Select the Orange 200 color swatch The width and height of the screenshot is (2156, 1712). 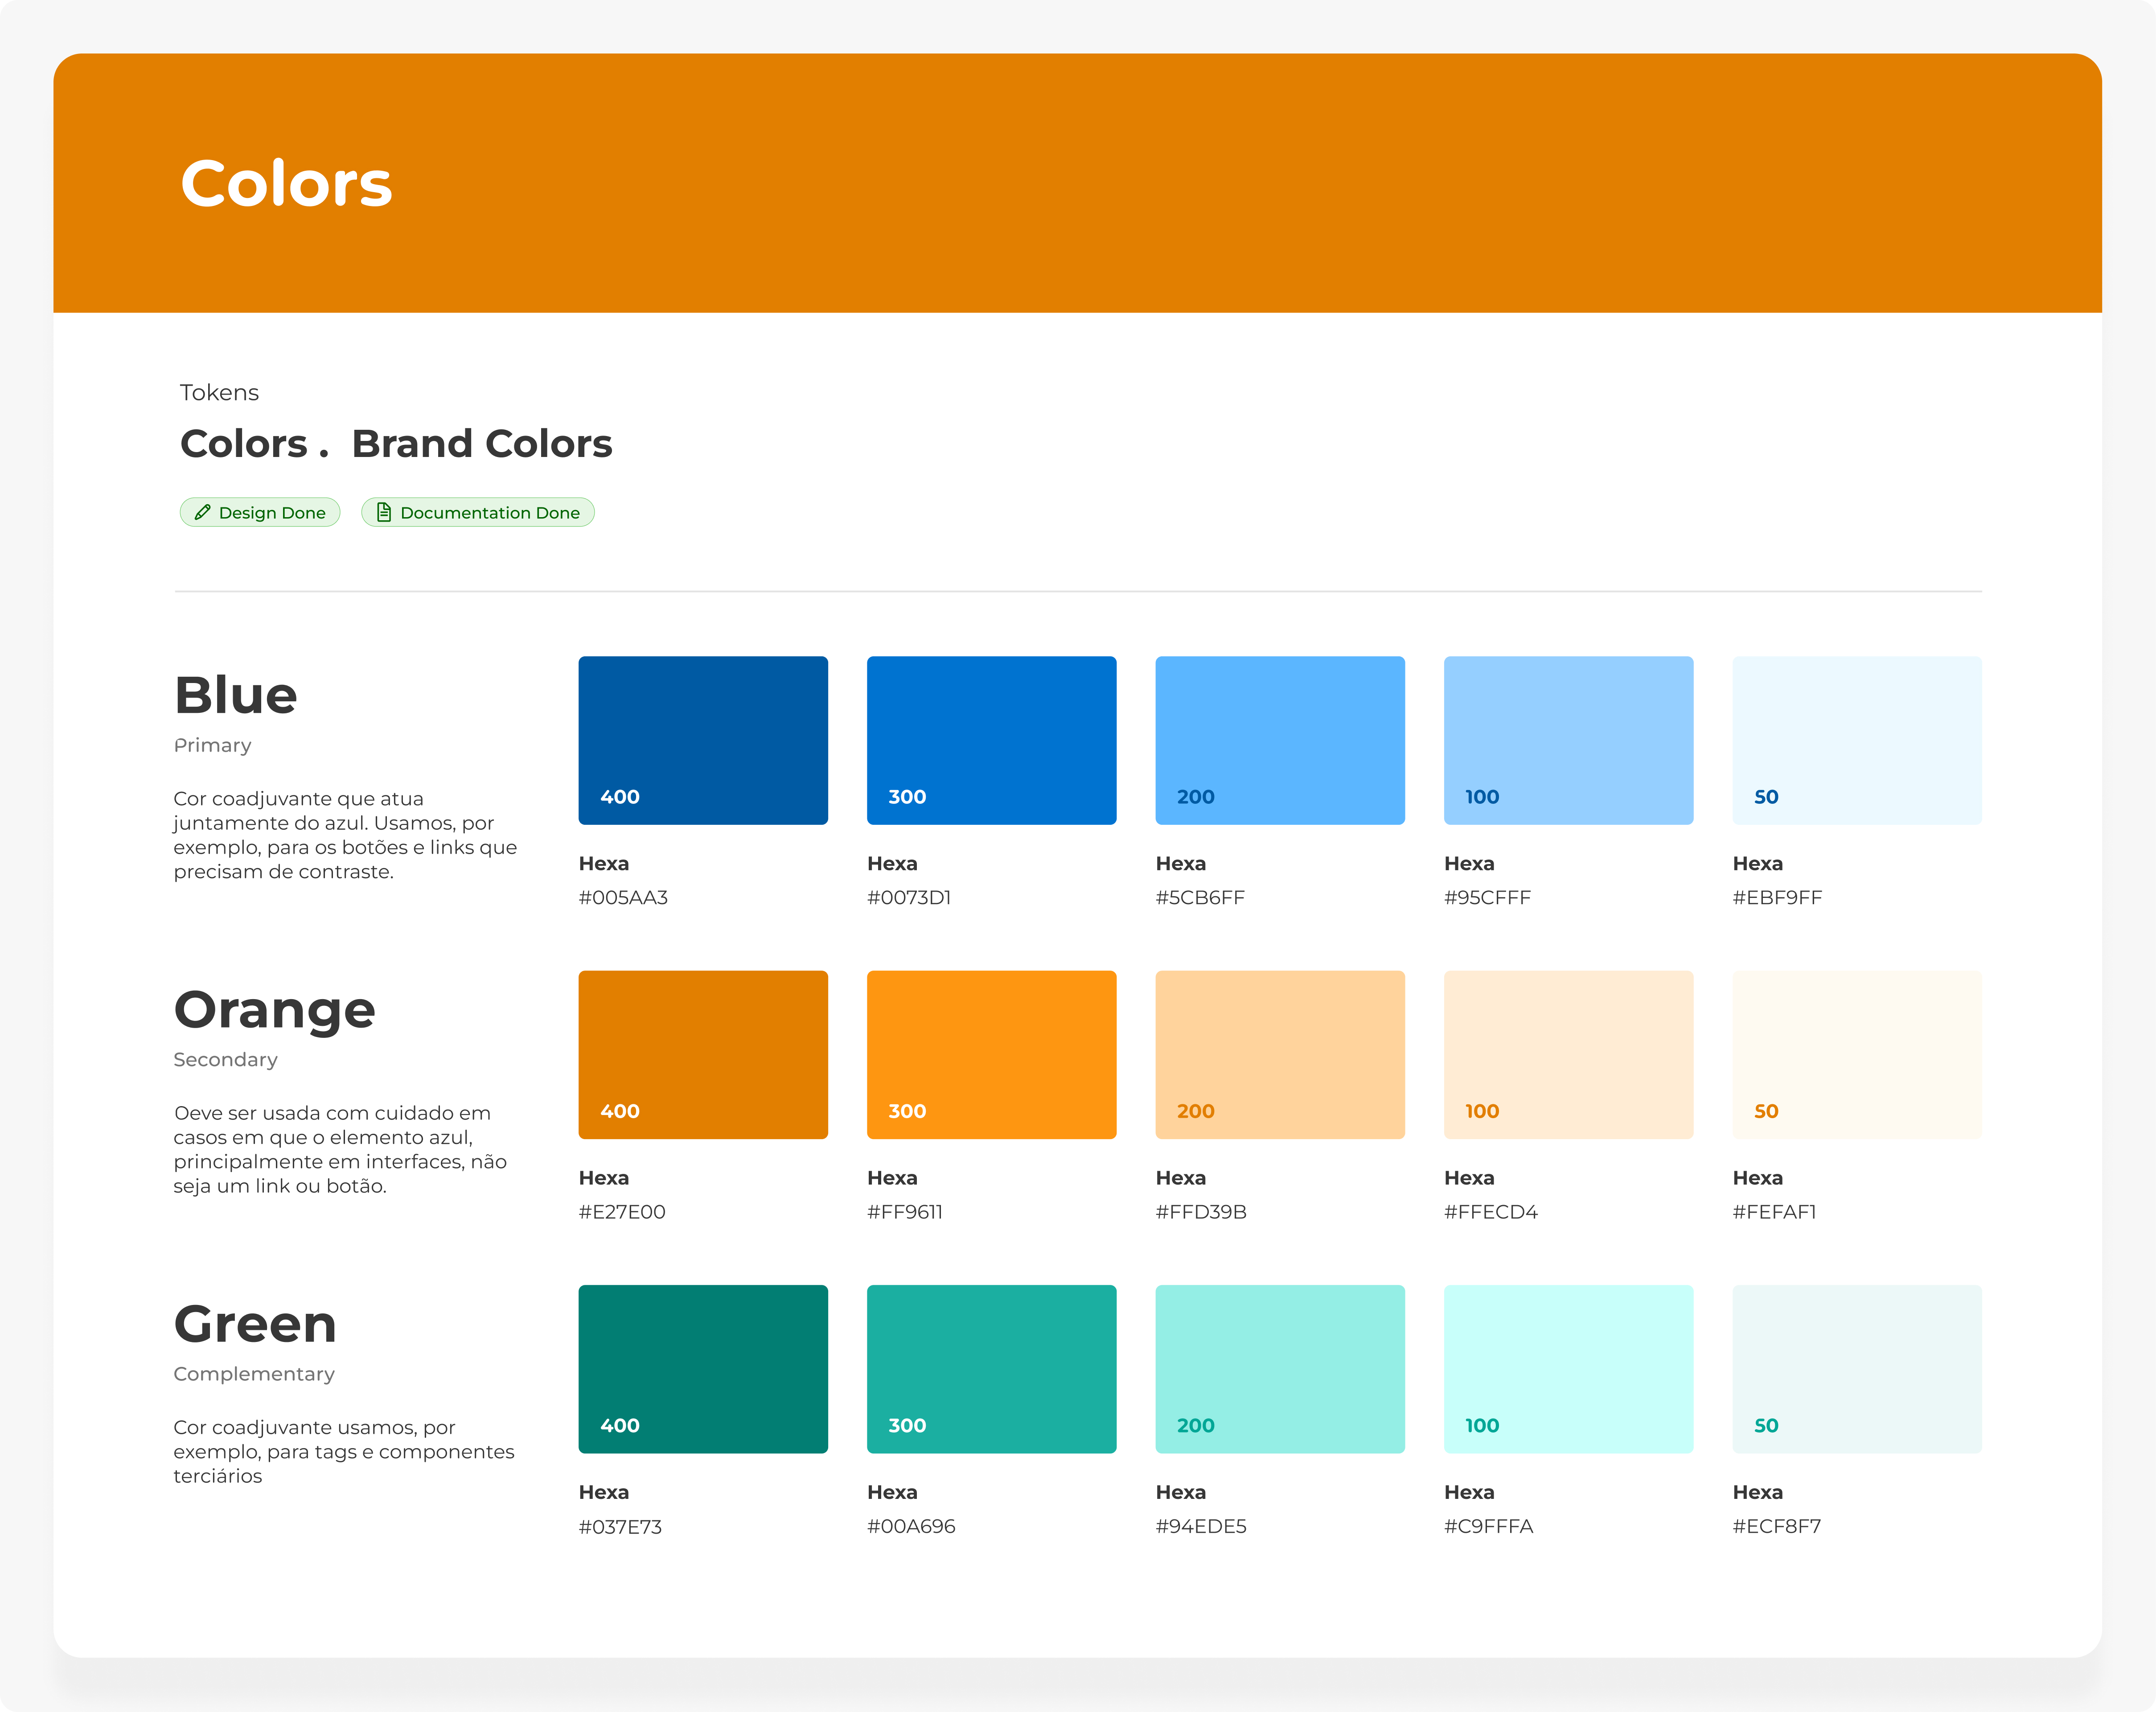pos(1280,1055)
